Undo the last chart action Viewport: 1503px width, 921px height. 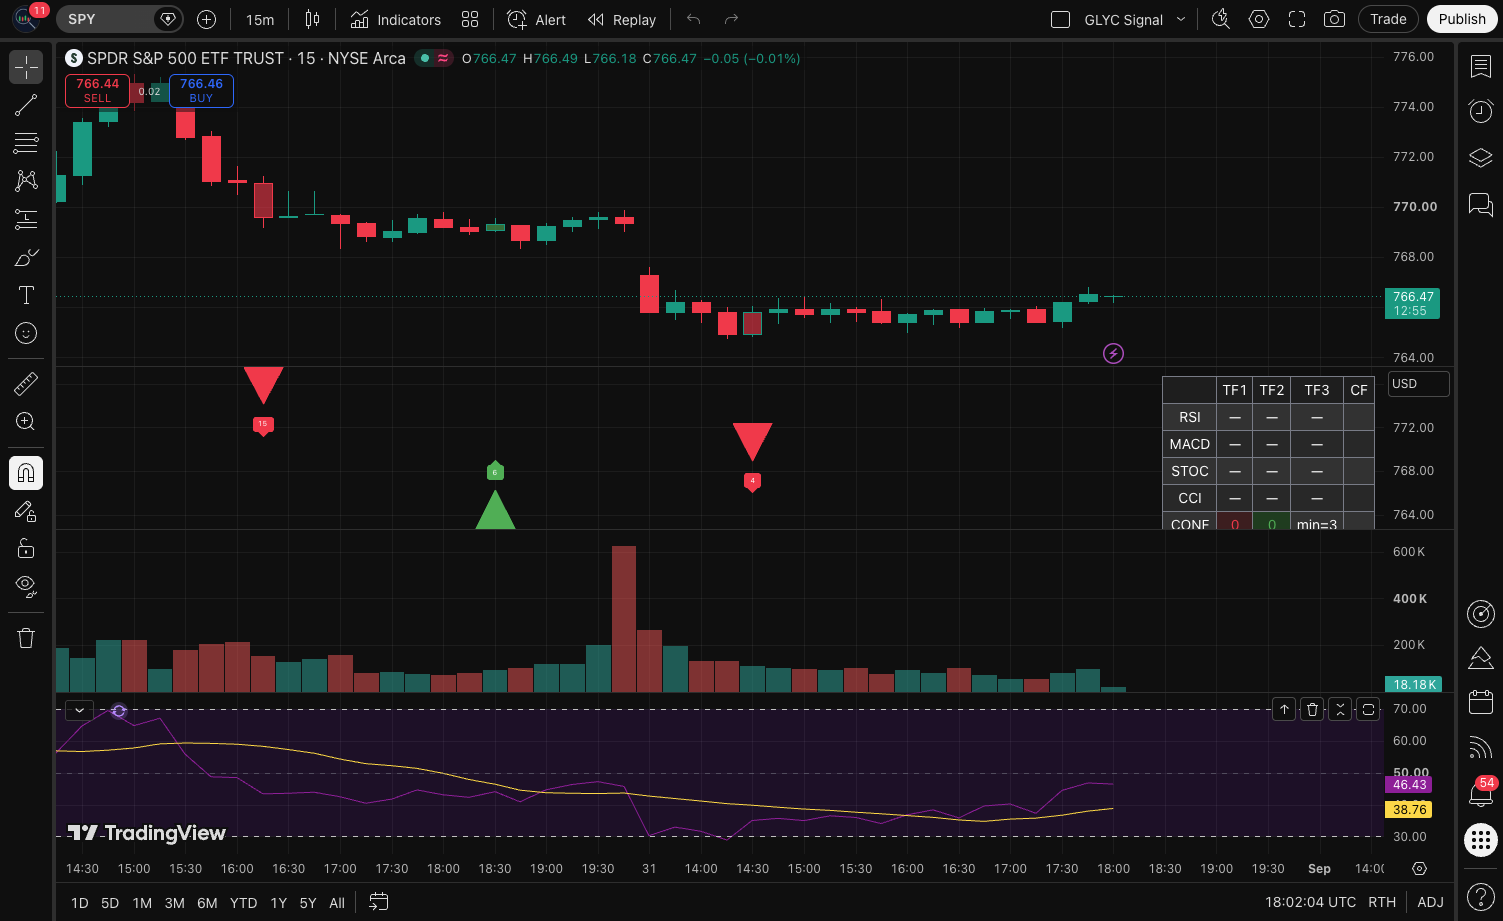tap(694, 19)
